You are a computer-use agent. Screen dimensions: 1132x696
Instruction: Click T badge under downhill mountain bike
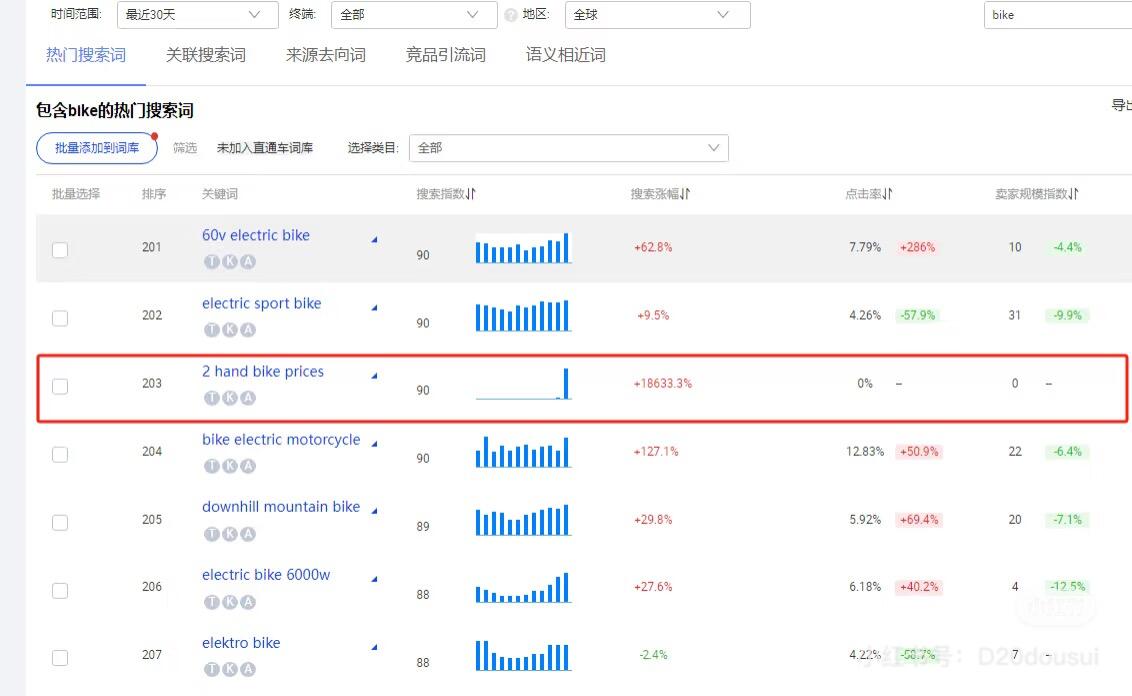(x=212, y=534)
